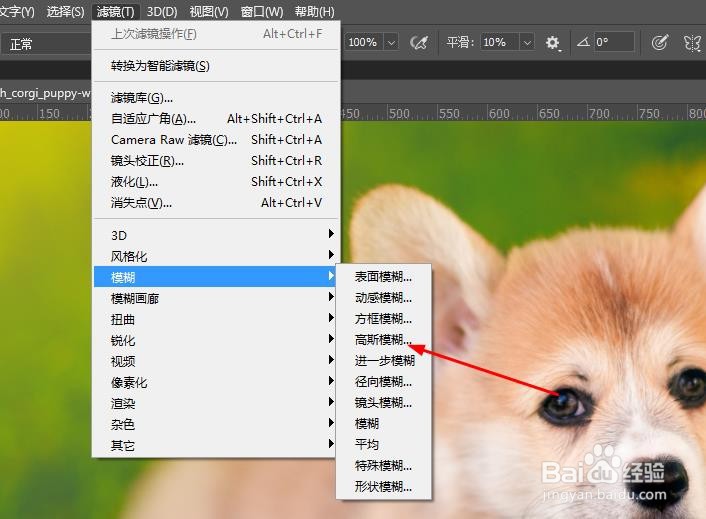Click the airbrush-style build-up icon

coord(419,43)
